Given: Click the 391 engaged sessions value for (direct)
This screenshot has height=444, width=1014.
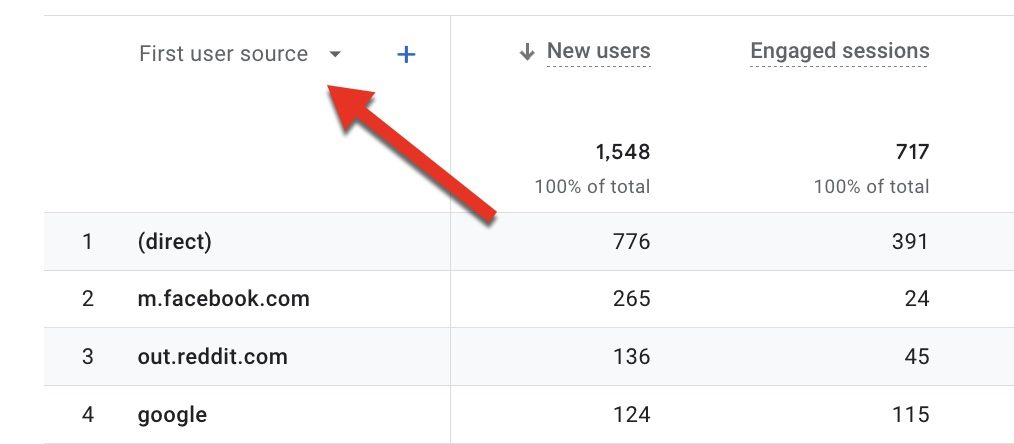Looking at the screenshot, I should (911, 241).
